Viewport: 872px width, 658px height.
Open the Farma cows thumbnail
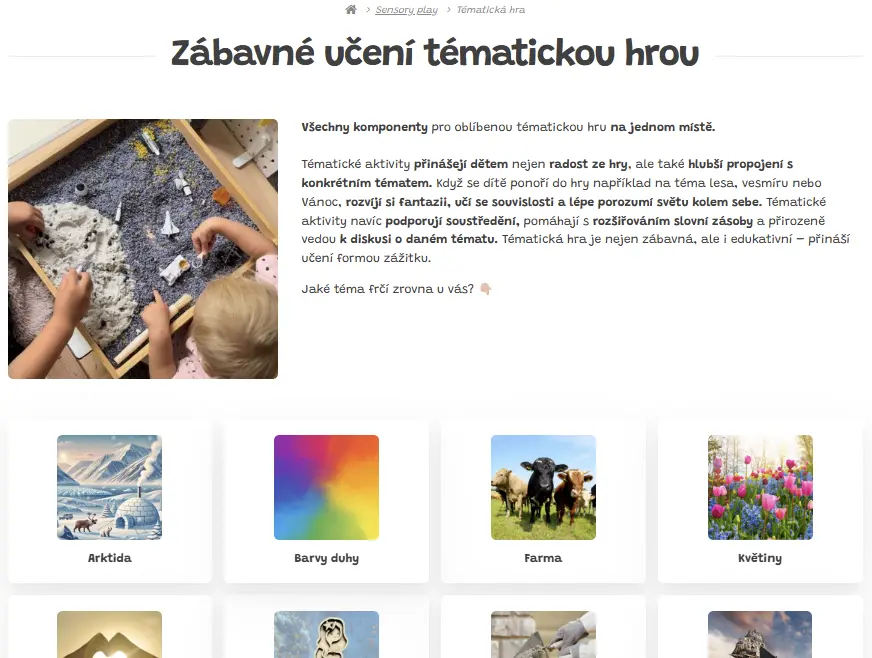tap(543, 487)
